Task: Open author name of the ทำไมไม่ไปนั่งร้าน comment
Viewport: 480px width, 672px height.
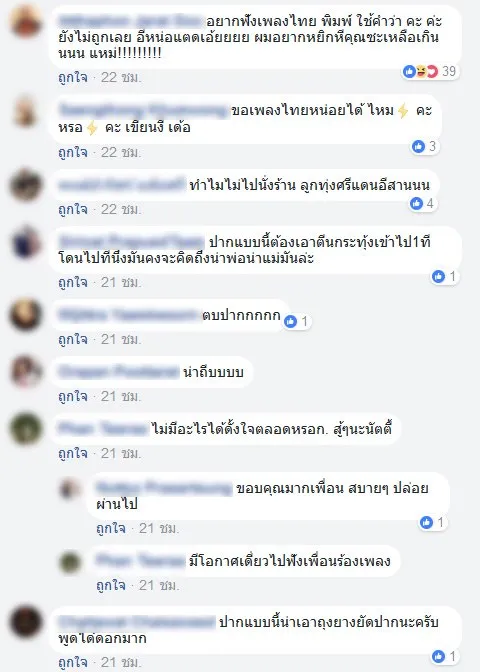Action: point(121,185)
